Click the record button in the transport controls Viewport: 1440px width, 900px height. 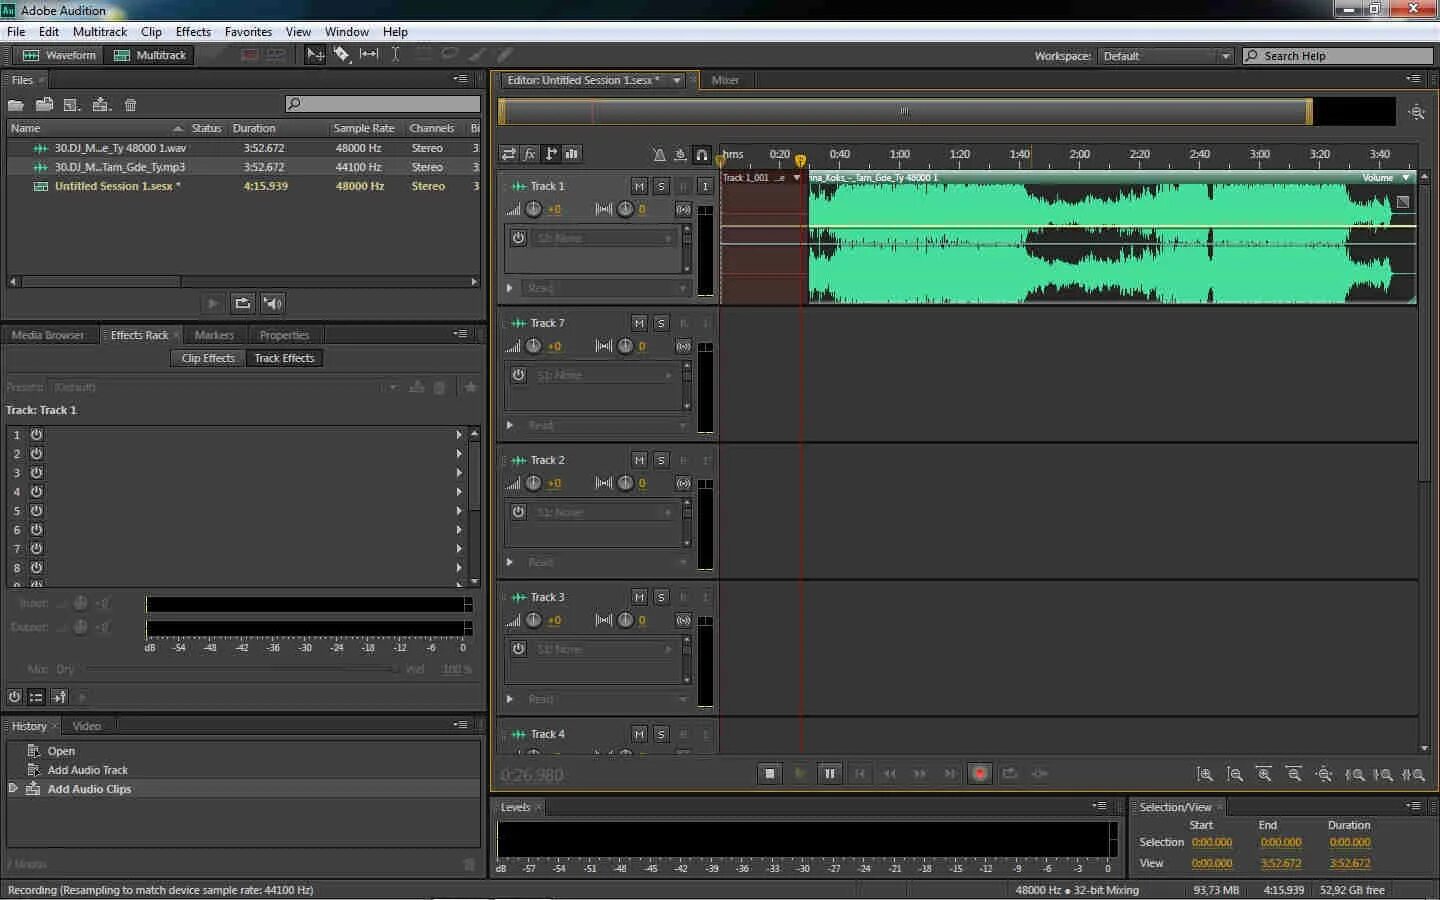[979, 773]
